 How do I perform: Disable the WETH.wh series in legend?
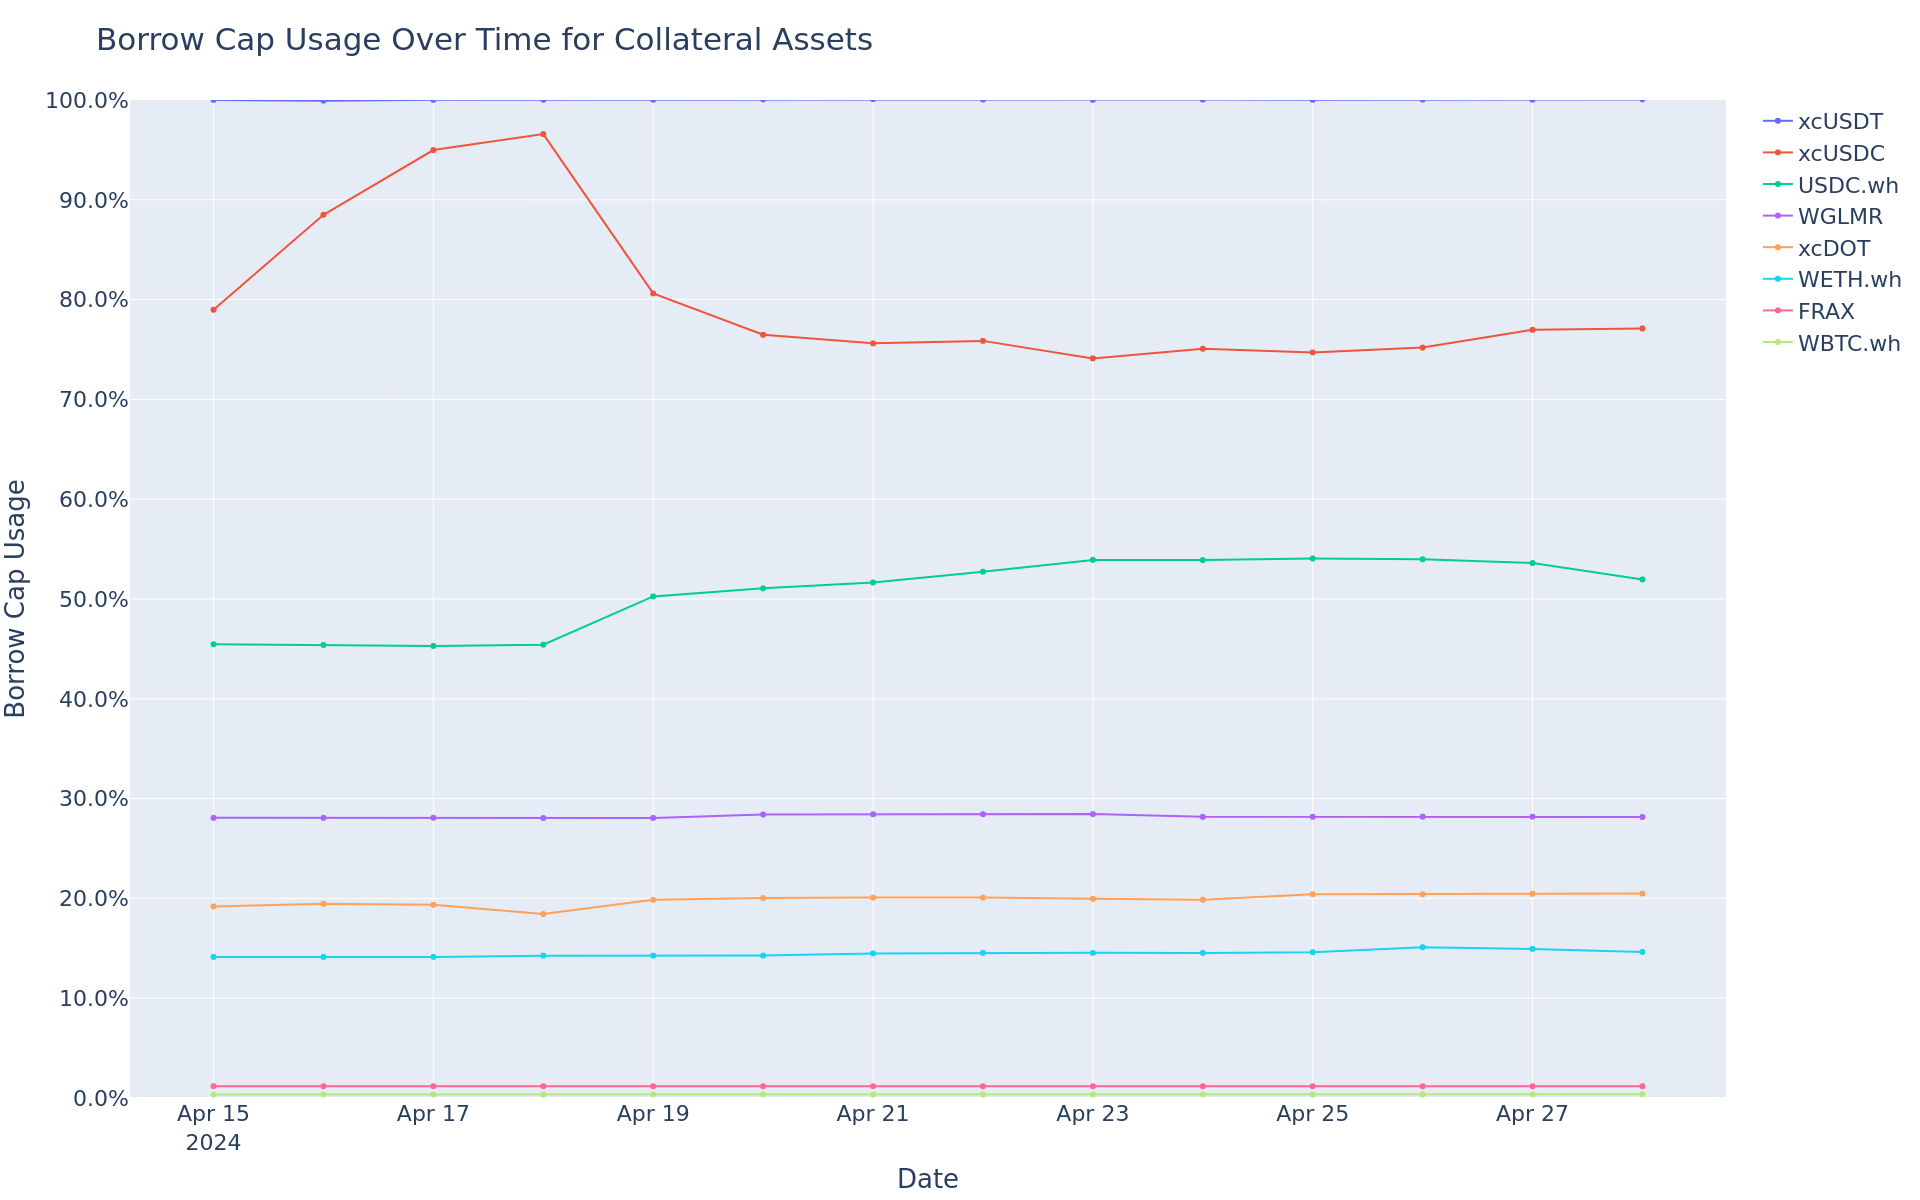(x=1848, y=280)
